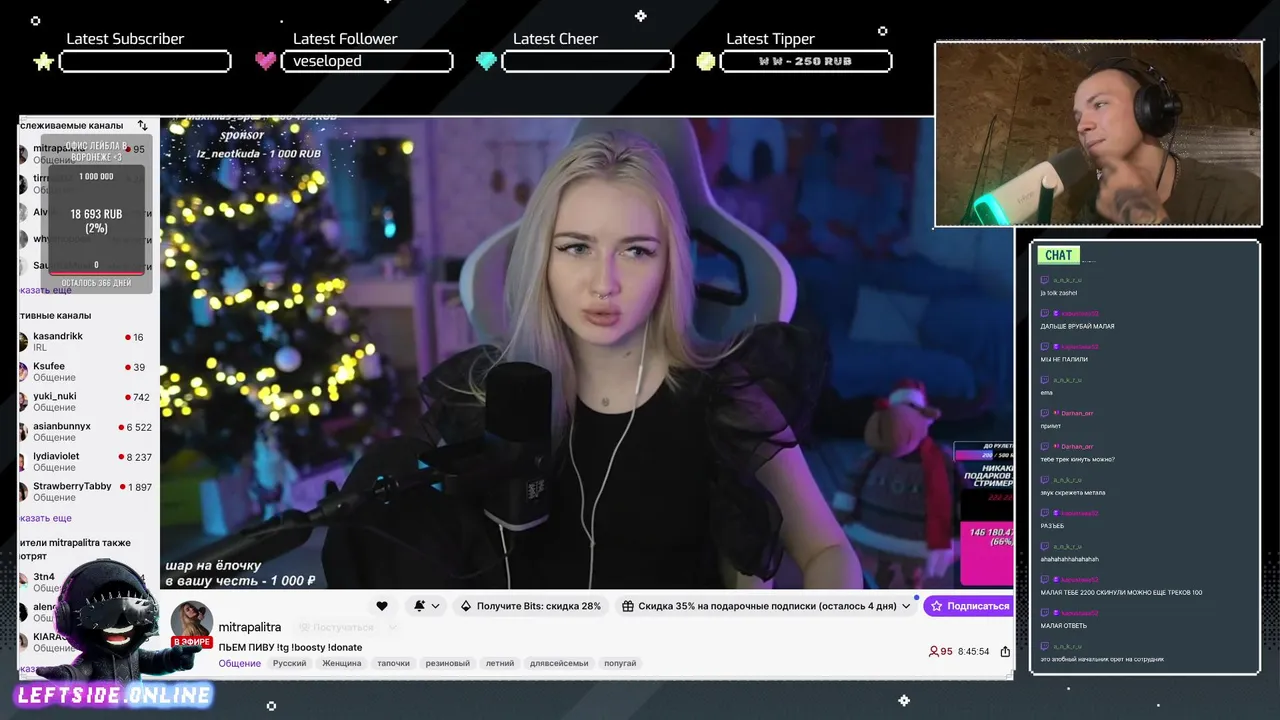Expand show more under recommended channels
This screenshot has width=1280, height=720.
pos(46,518)
